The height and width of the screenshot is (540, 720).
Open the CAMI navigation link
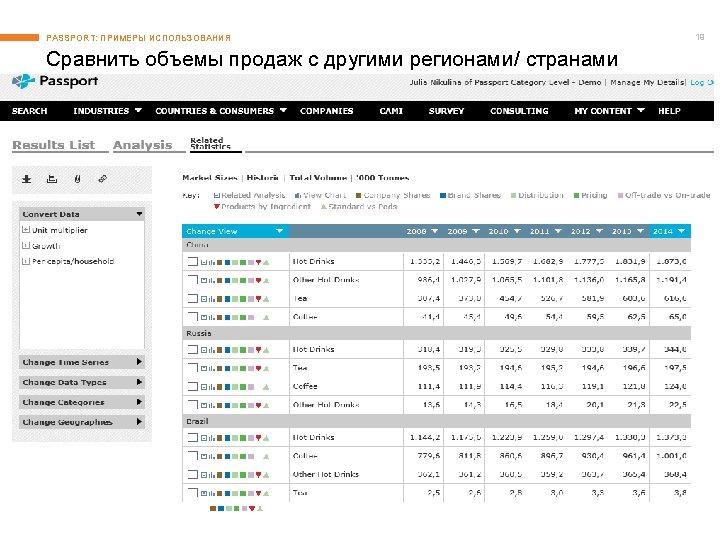391,111
